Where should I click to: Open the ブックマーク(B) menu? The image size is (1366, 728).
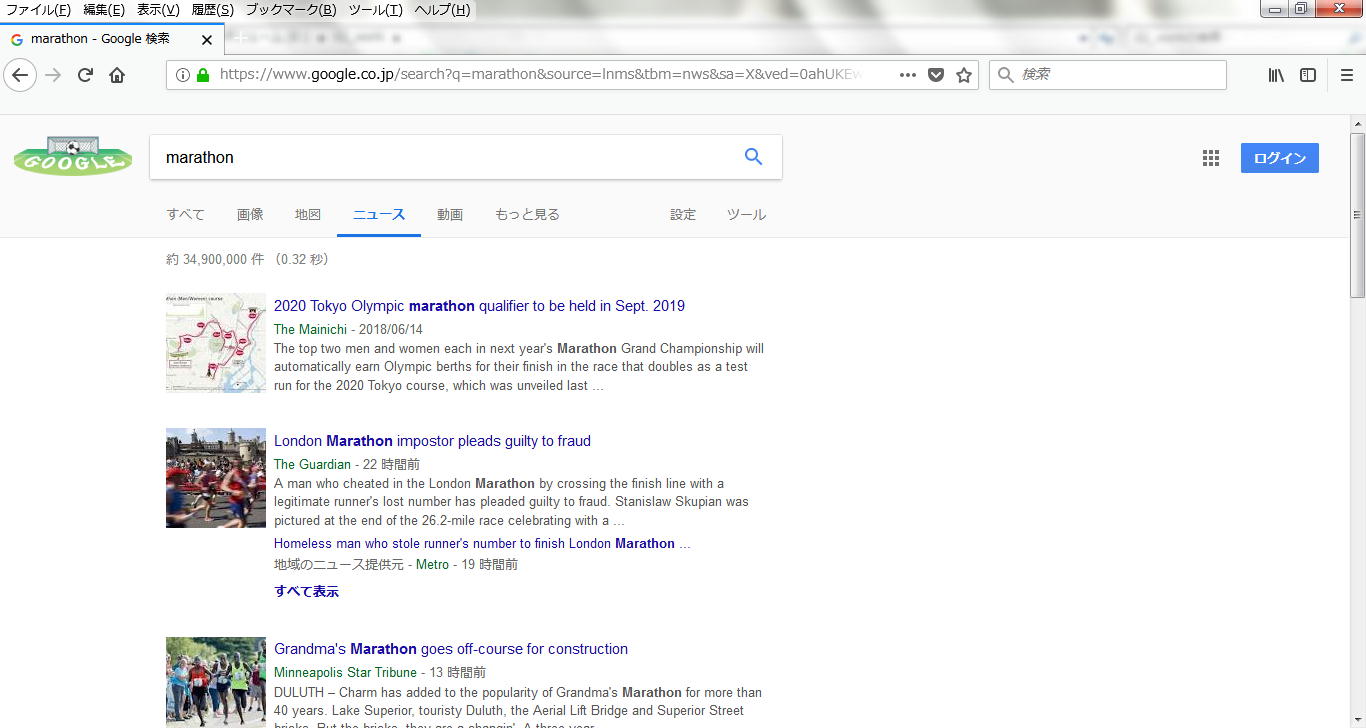point(291,10)
